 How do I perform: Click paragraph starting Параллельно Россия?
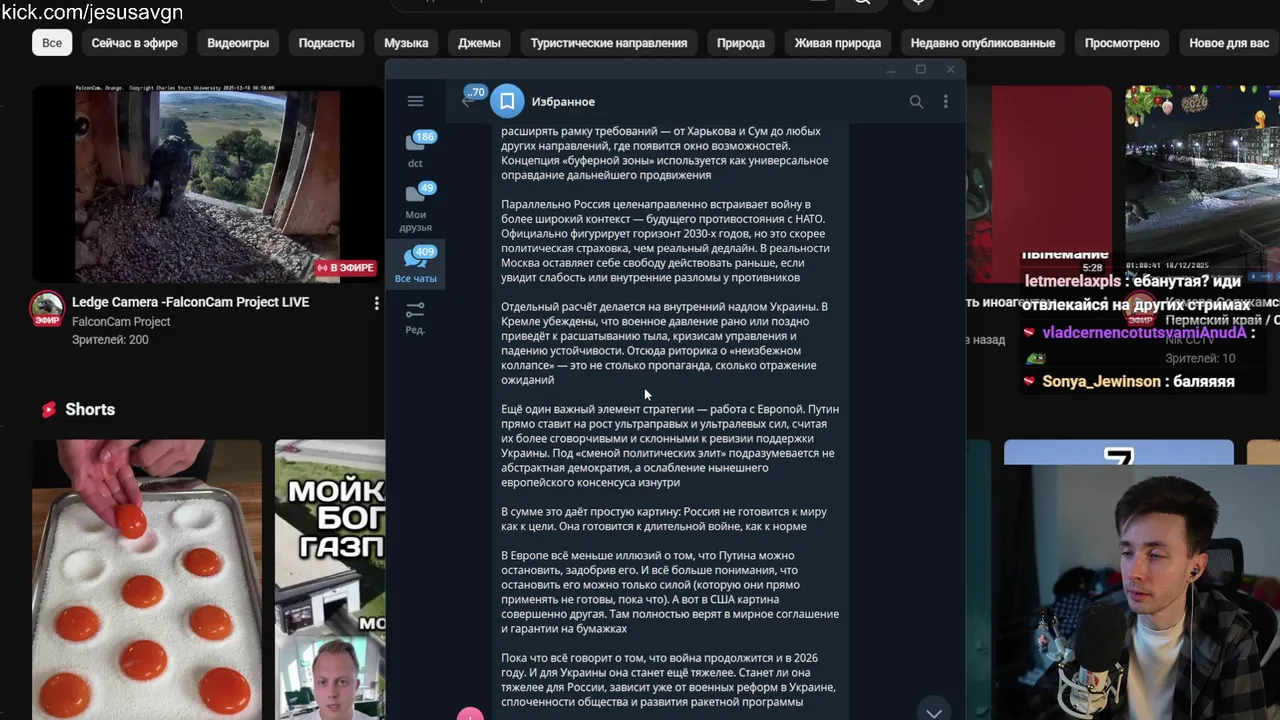coord(665,241)
